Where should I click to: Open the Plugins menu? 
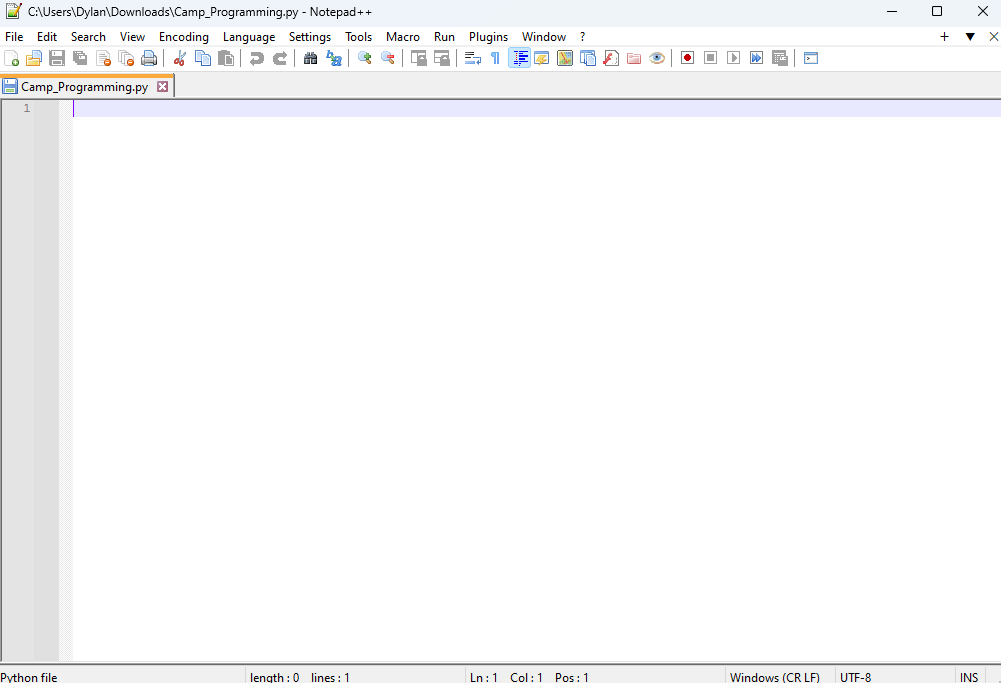pos(488,37)
